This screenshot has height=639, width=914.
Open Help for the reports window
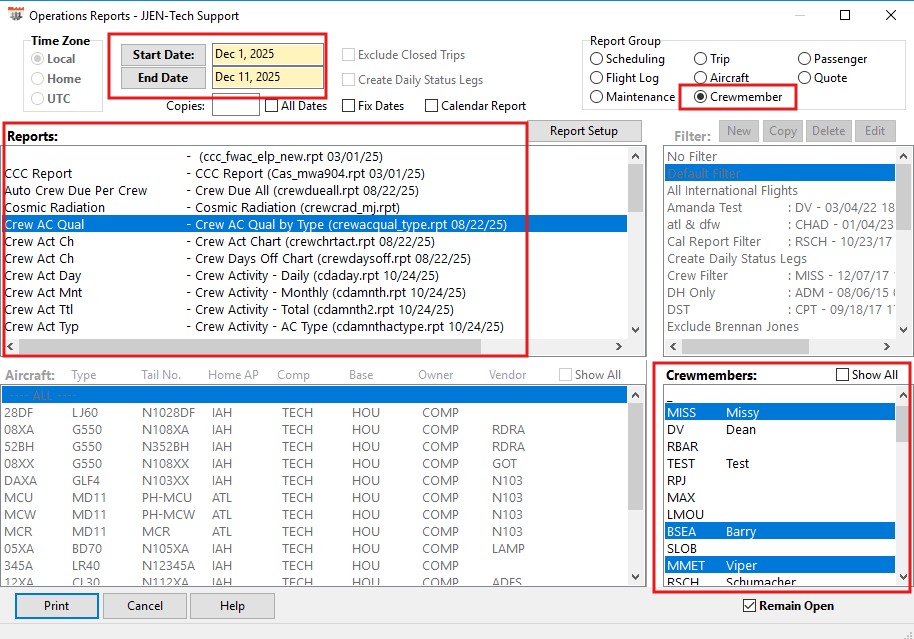(x=232, y=606)
